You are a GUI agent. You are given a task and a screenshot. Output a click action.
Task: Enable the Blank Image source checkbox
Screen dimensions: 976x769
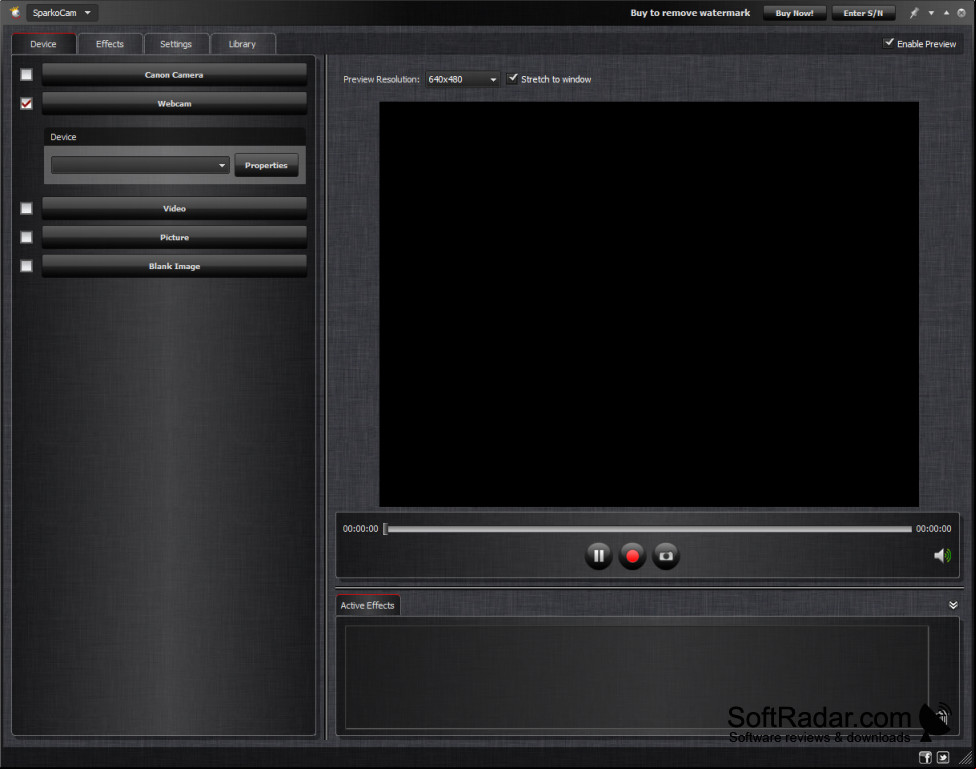(26, 266)
